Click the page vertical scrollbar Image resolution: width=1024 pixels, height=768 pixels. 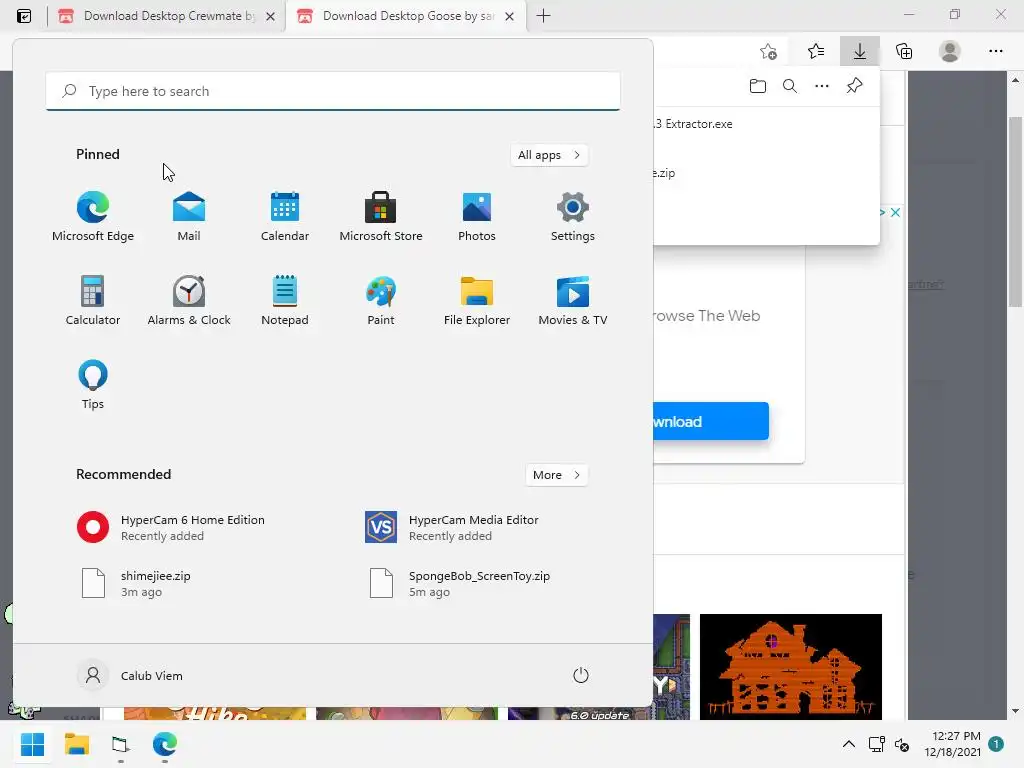point(1015,212)
